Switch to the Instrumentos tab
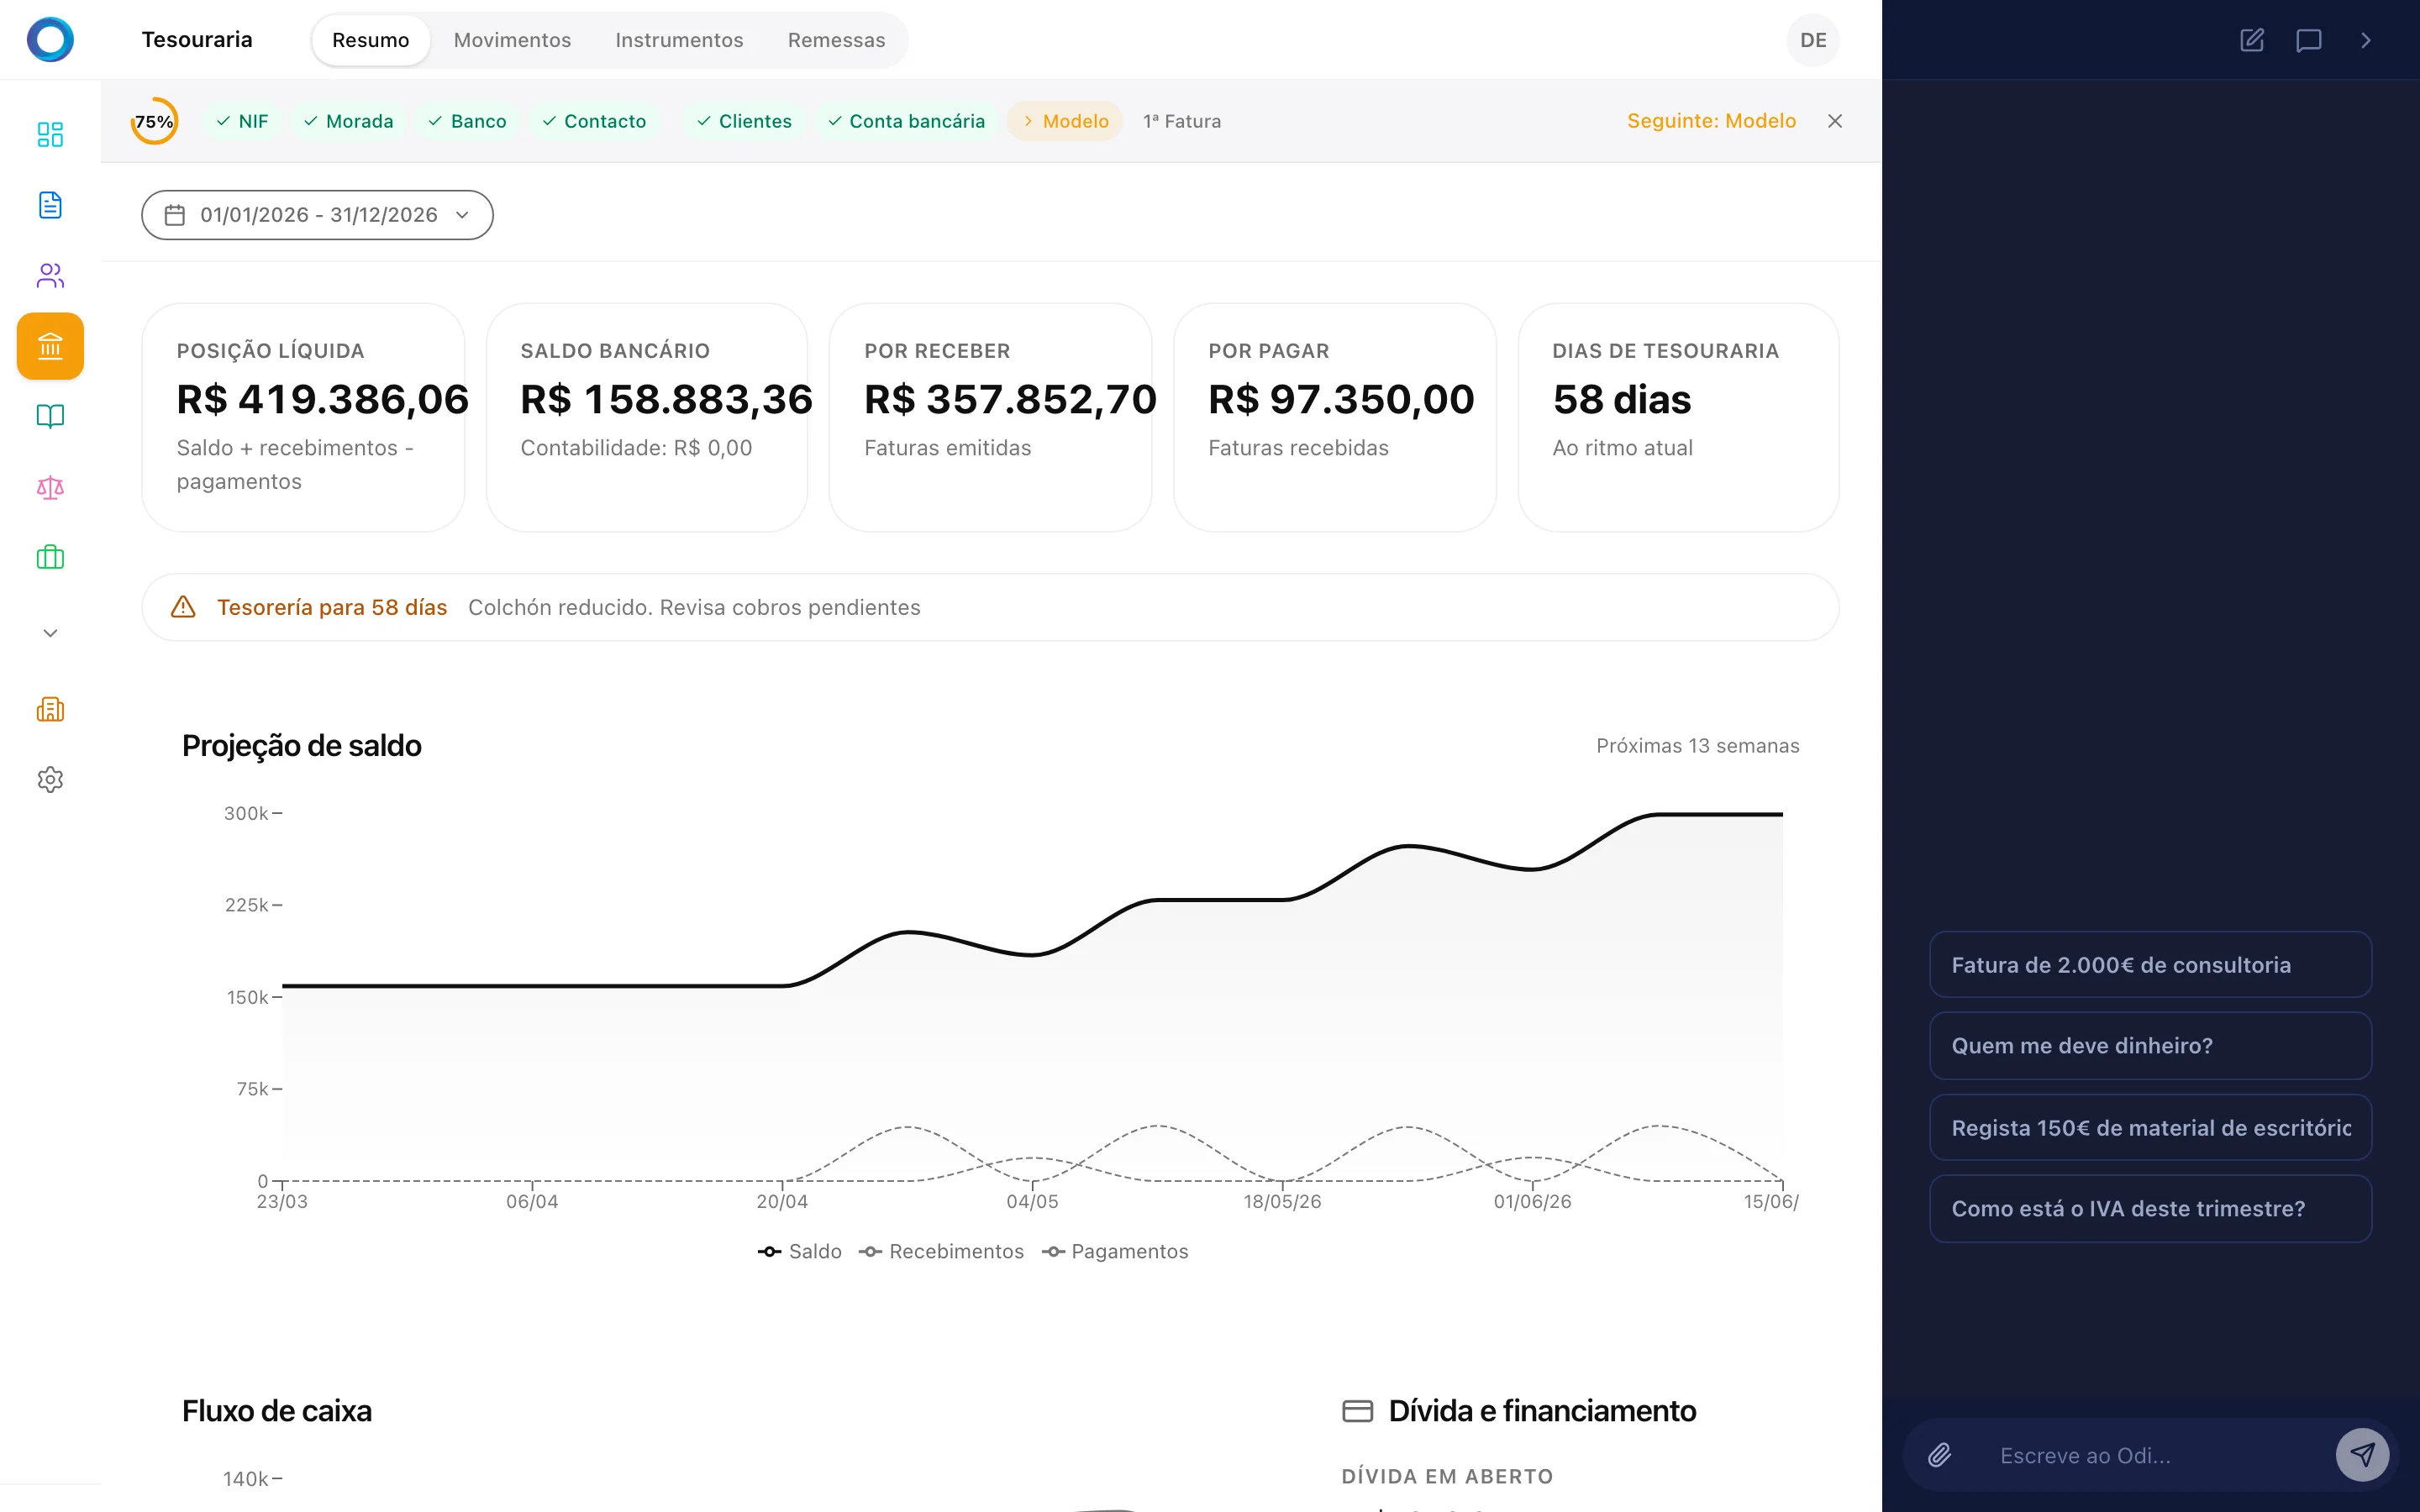2420x1512 pixels. (x=679, y=40)
